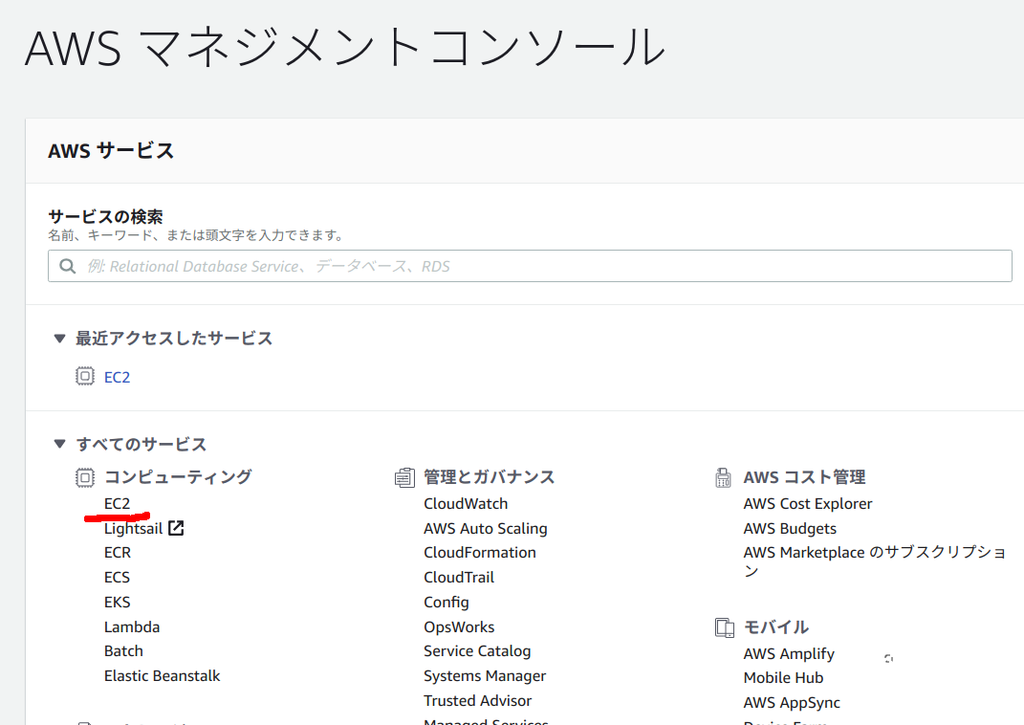Click the コンピューティング category heading
This screenshot has height=725, width=1024.
(178, 477)
